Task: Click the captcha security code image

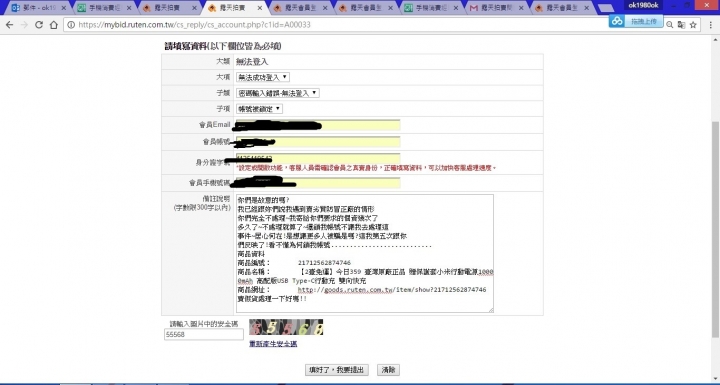Action: point(286,327)
